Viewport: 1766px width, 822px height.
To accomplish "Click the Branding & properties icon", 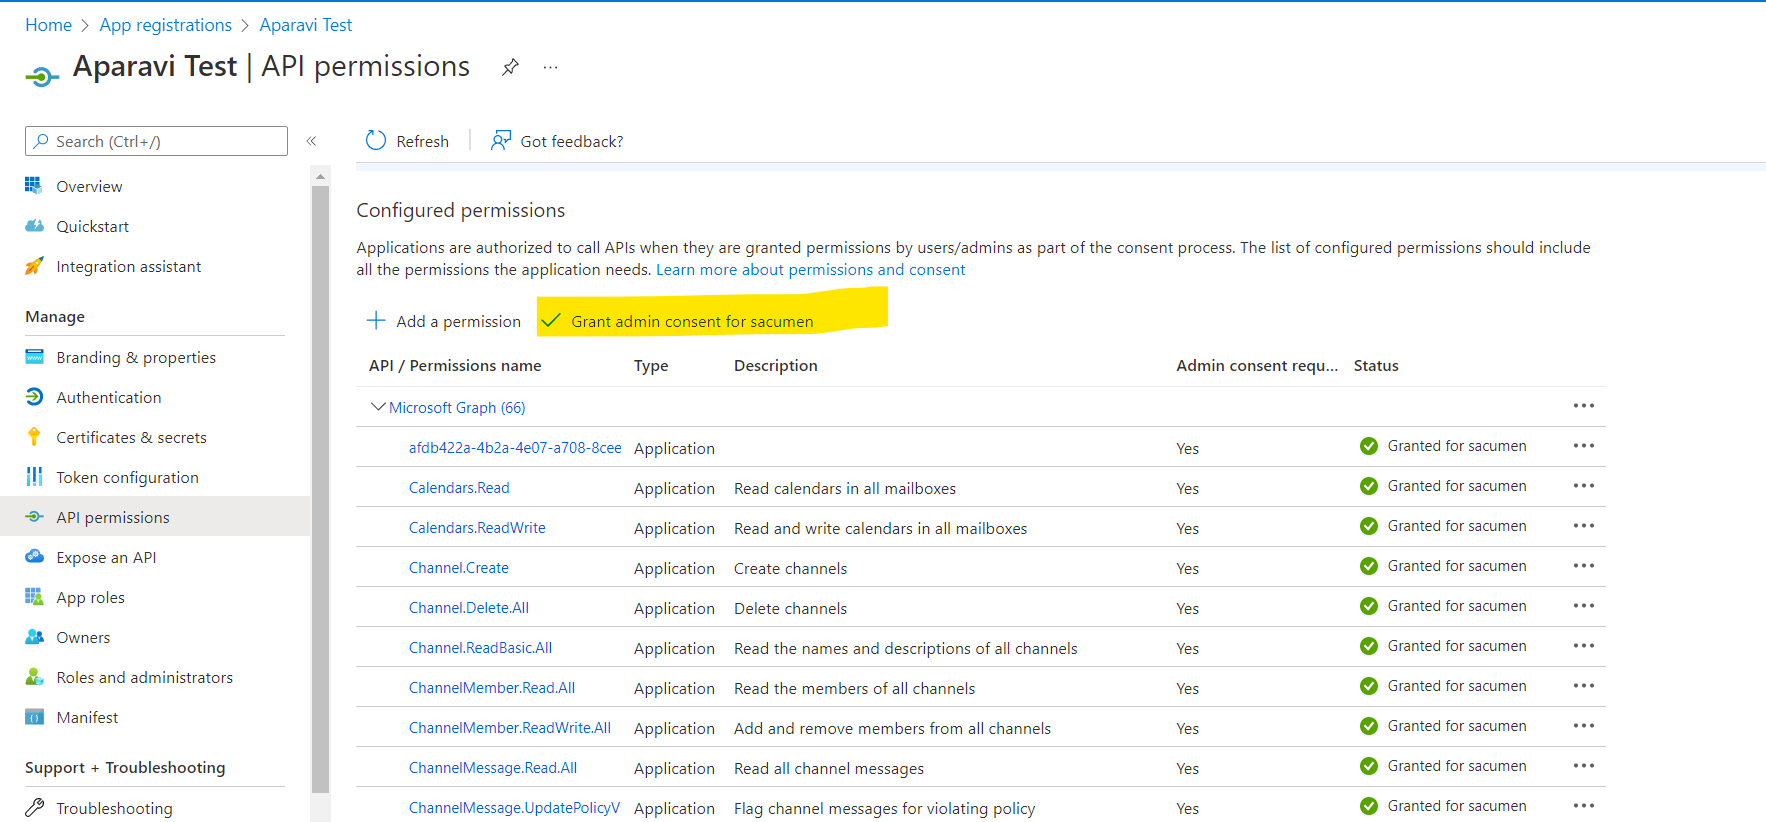I will 34,356.
